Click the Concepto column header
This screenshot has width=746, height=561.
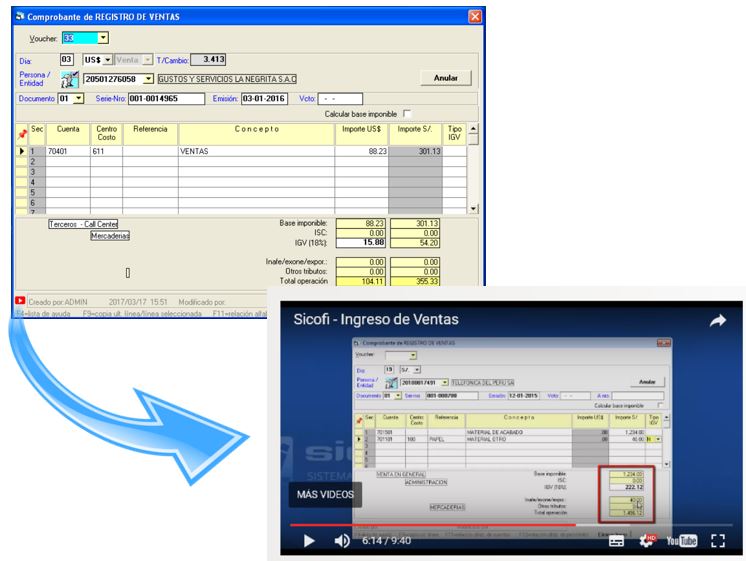click(x=256, y=134)
